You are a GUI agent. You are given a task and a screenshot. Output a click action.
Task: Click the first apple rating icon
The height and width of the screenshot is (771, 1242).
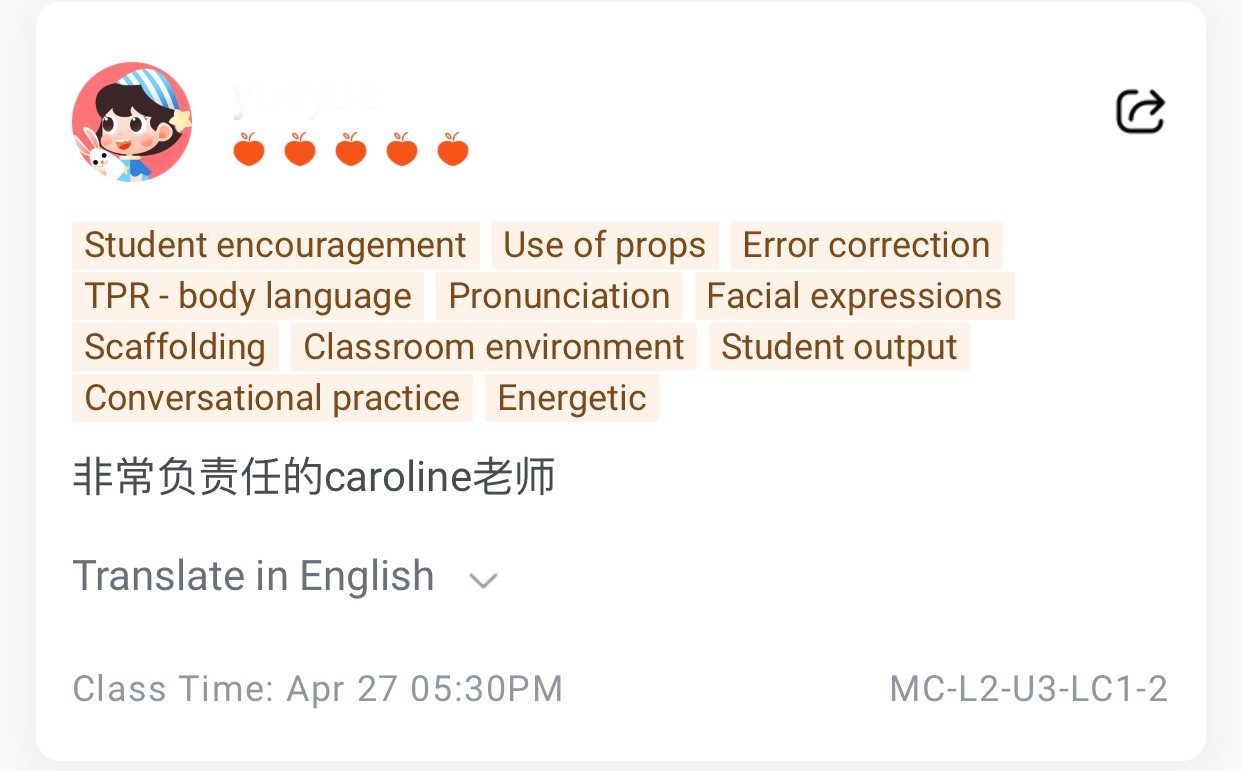point(249,150)
